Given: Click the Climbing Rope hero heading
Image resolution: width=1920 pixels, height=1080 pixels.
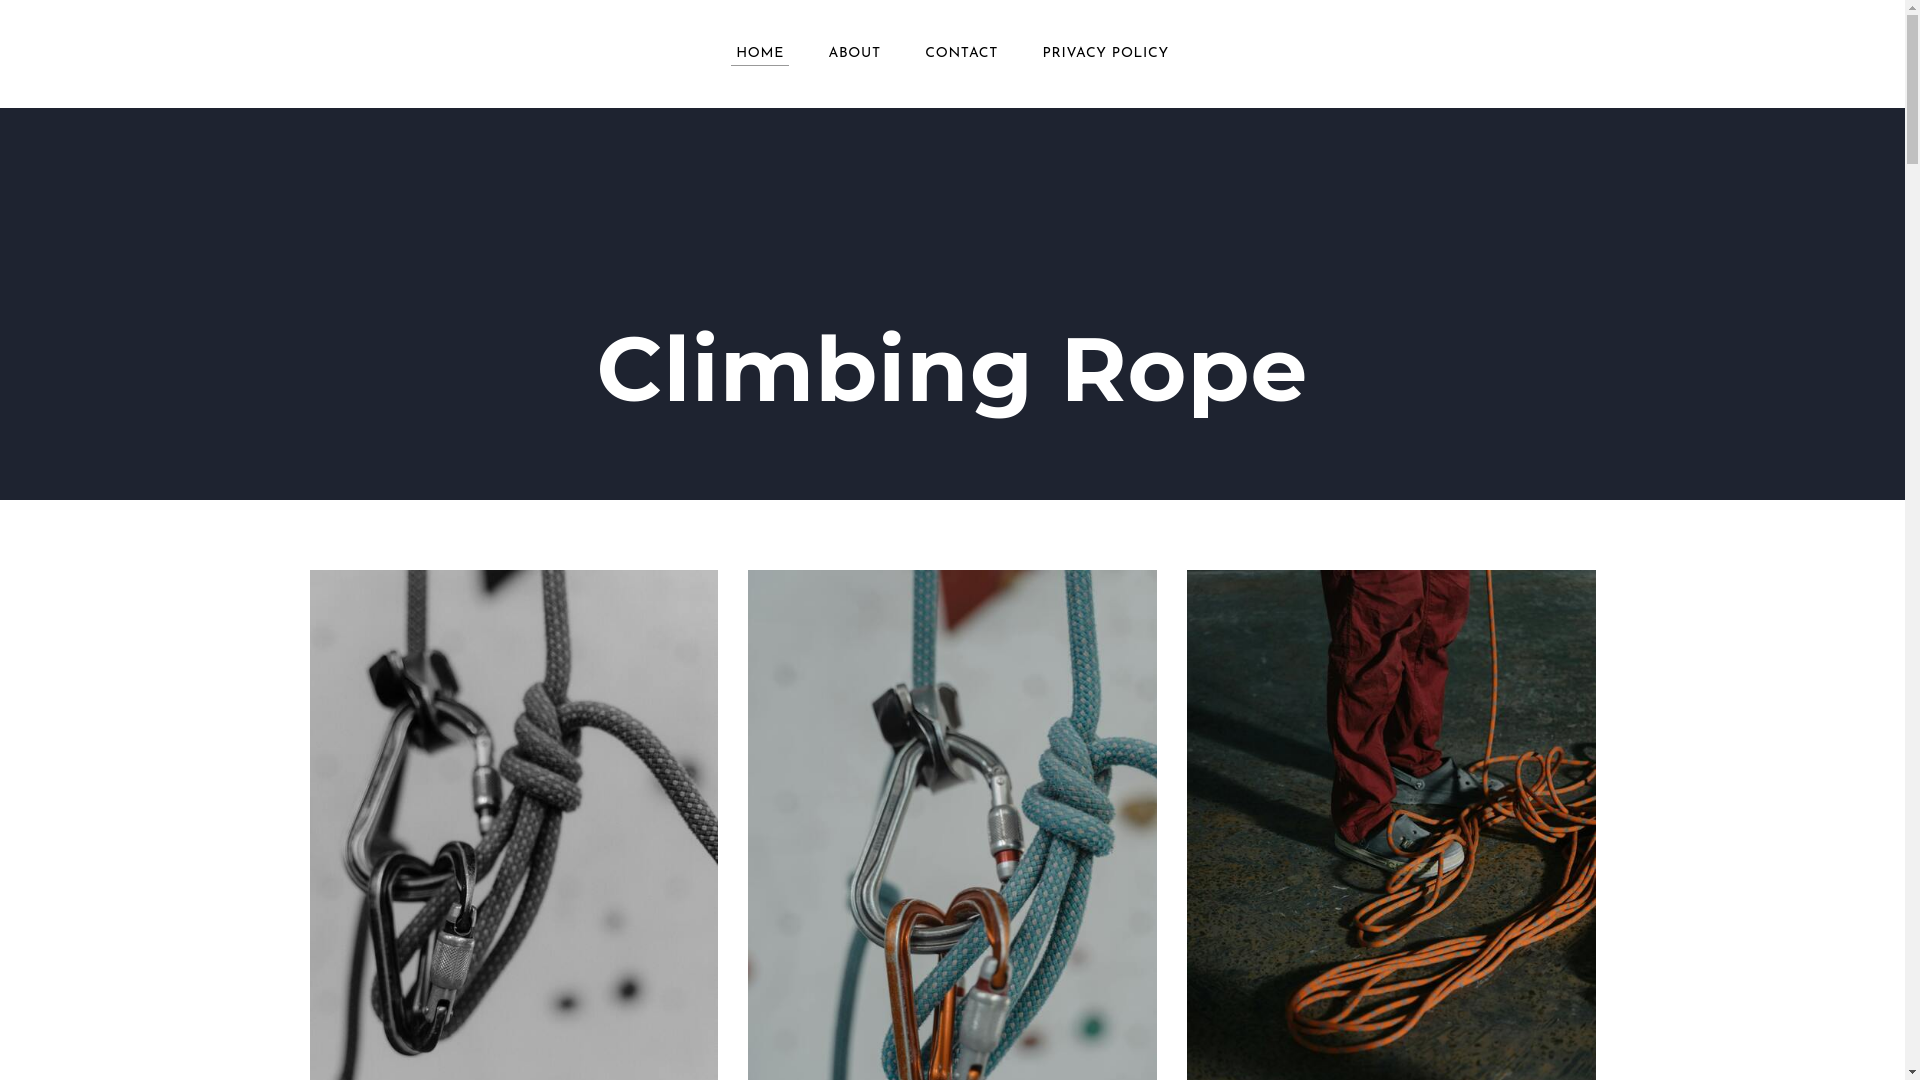Looking at the screenshot, I should (x=952, y=370).
